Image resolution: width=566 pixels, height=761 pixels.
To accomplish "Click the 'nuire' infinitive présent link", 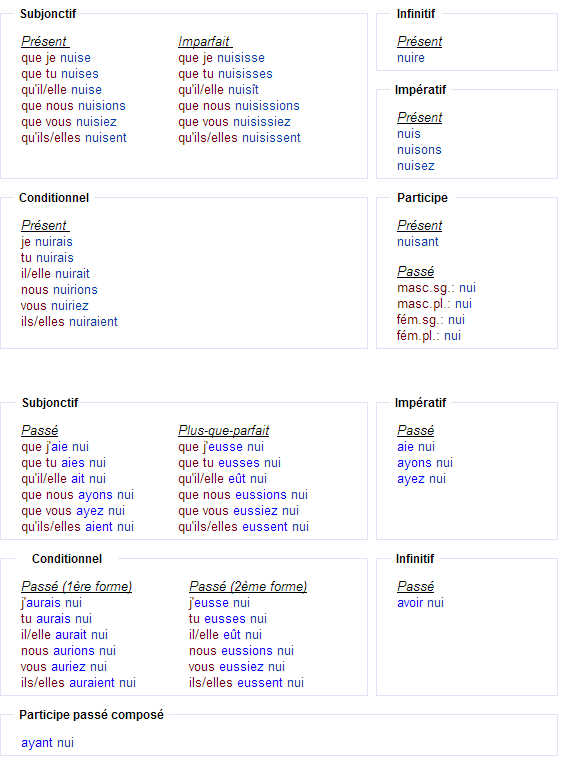I will 411,58.
